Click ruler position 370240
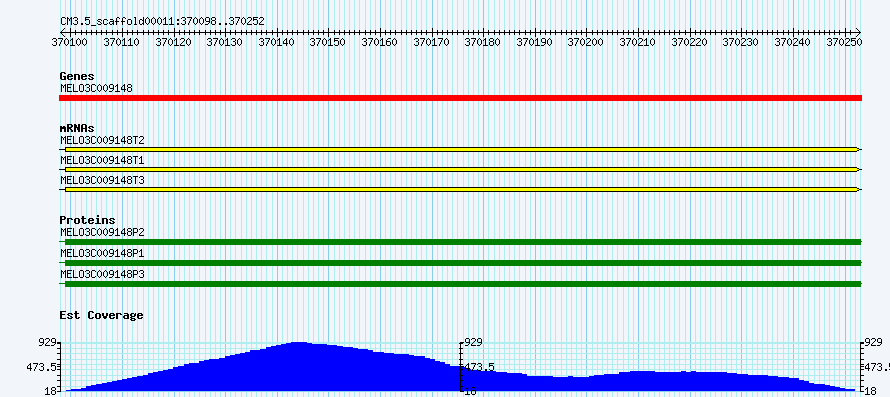Image resolution: width=890 pixels, height=397 pixels. tap(793, 42)
